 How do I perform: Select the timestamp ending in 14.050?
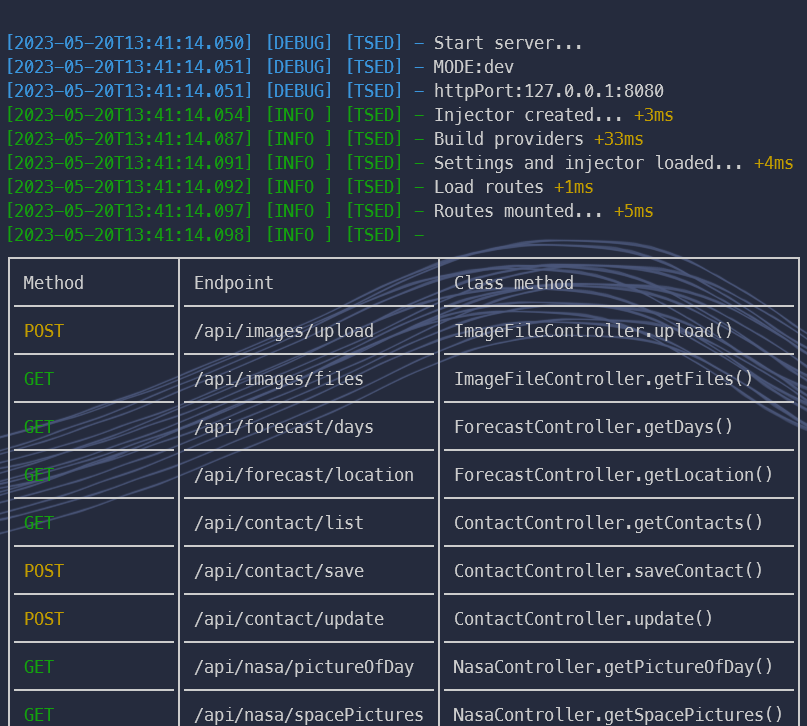[x=130, y=43]
